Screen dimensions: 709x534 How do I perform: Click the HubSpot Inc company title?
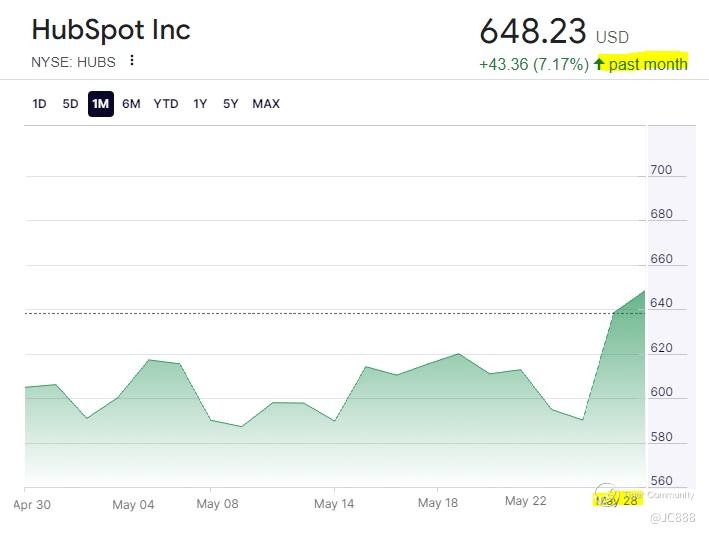(111, 30)
